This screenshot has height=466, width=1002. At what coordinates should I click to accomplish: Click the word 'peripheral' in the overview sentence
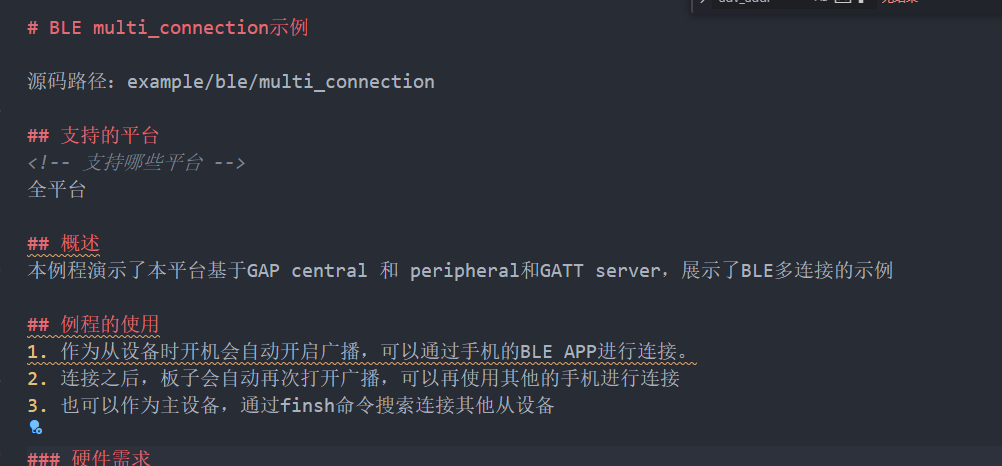(465, 270)
